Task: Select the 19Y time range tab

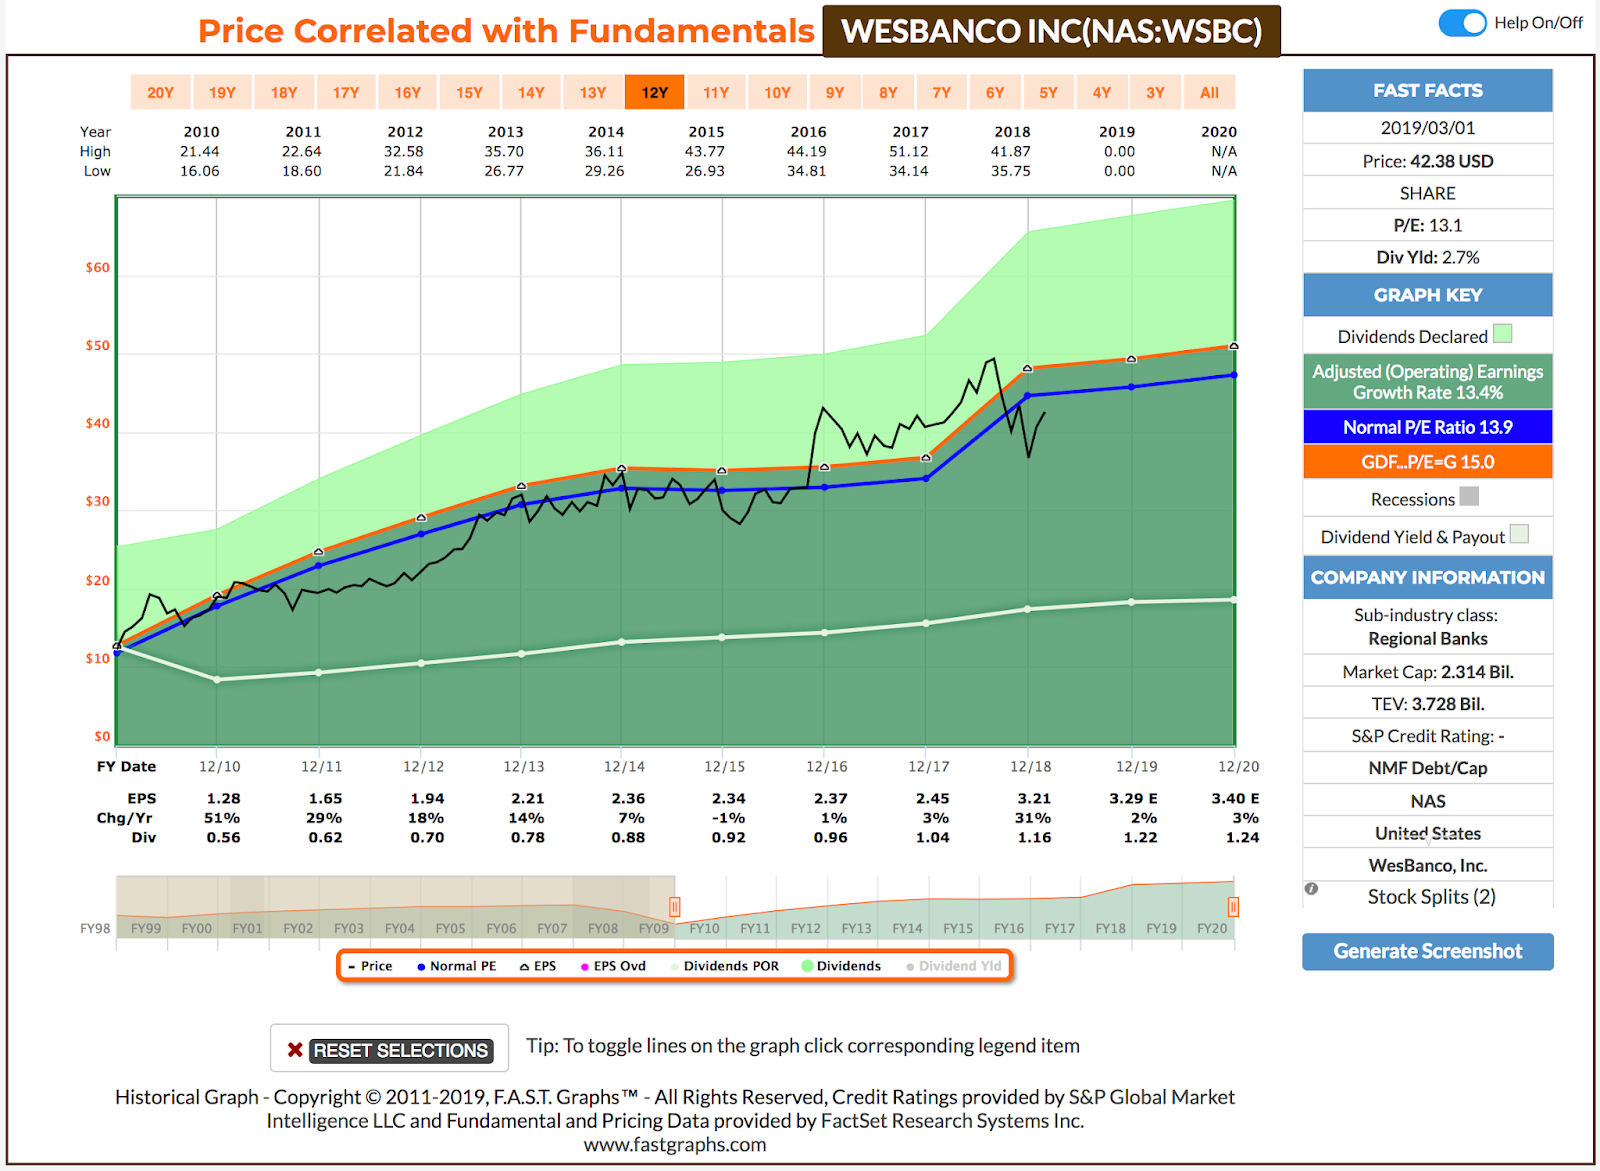Action: pyautogui.click(x=222, y=92)
